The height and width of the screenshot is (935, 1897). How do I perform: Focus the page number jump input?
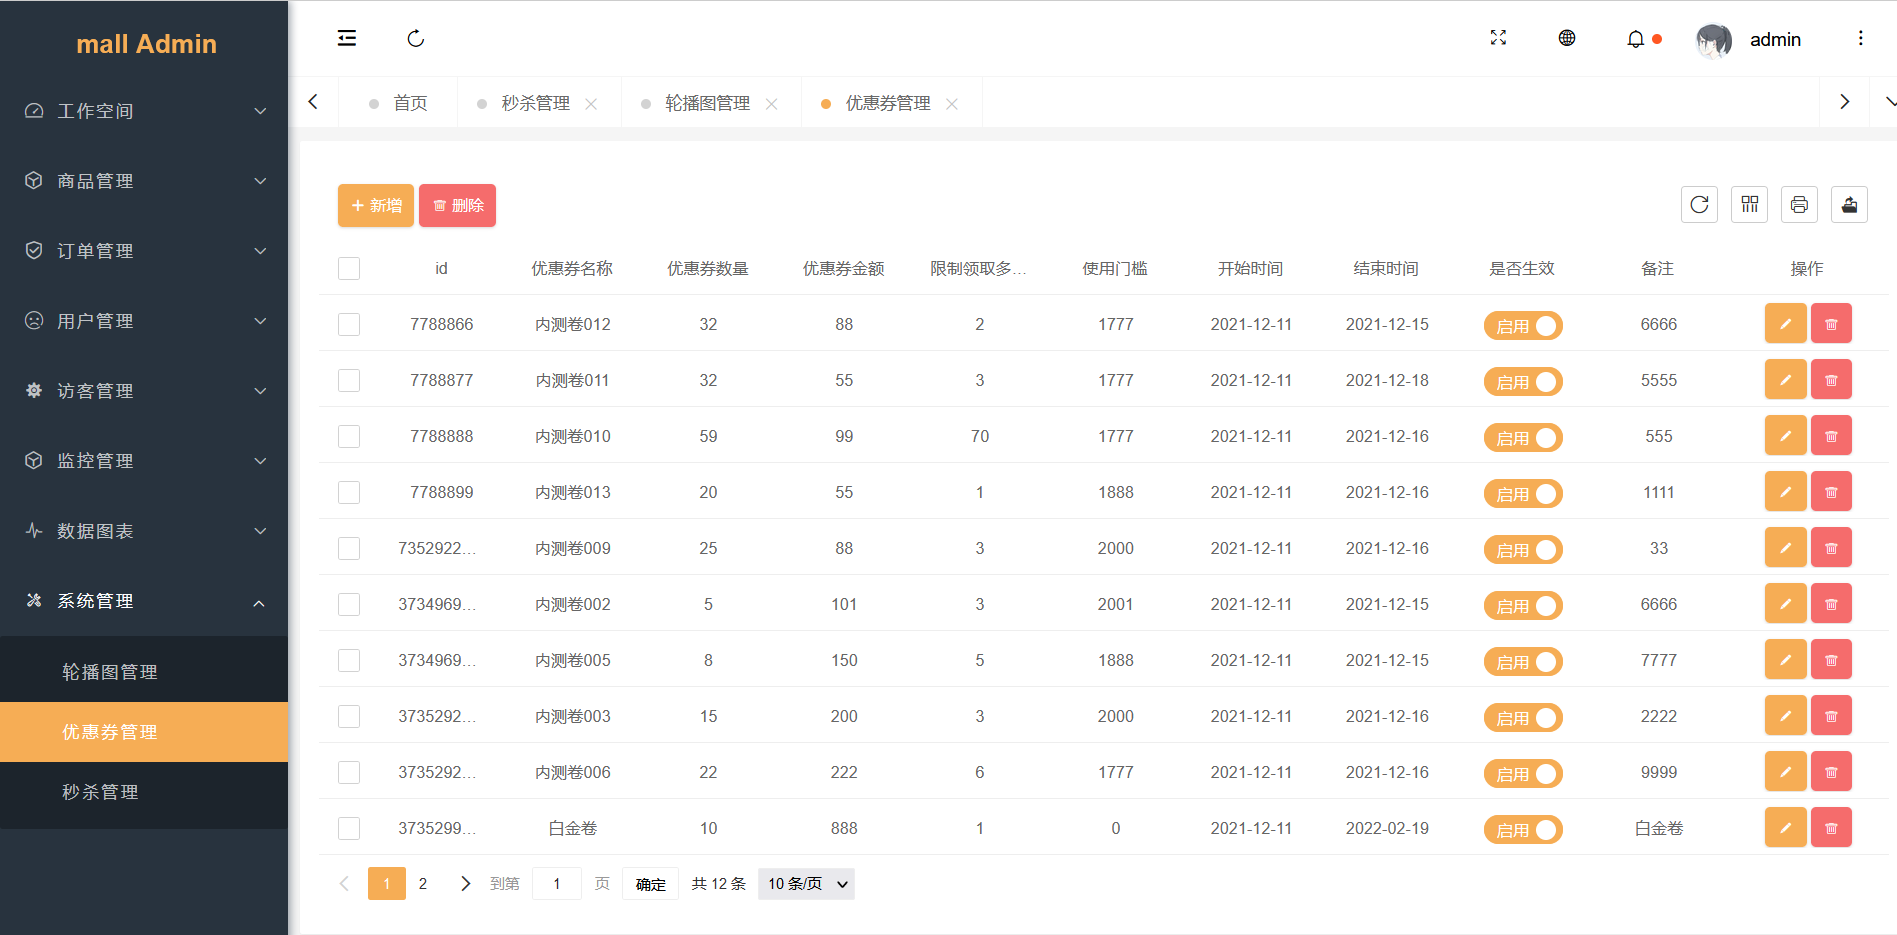(557, 884)
